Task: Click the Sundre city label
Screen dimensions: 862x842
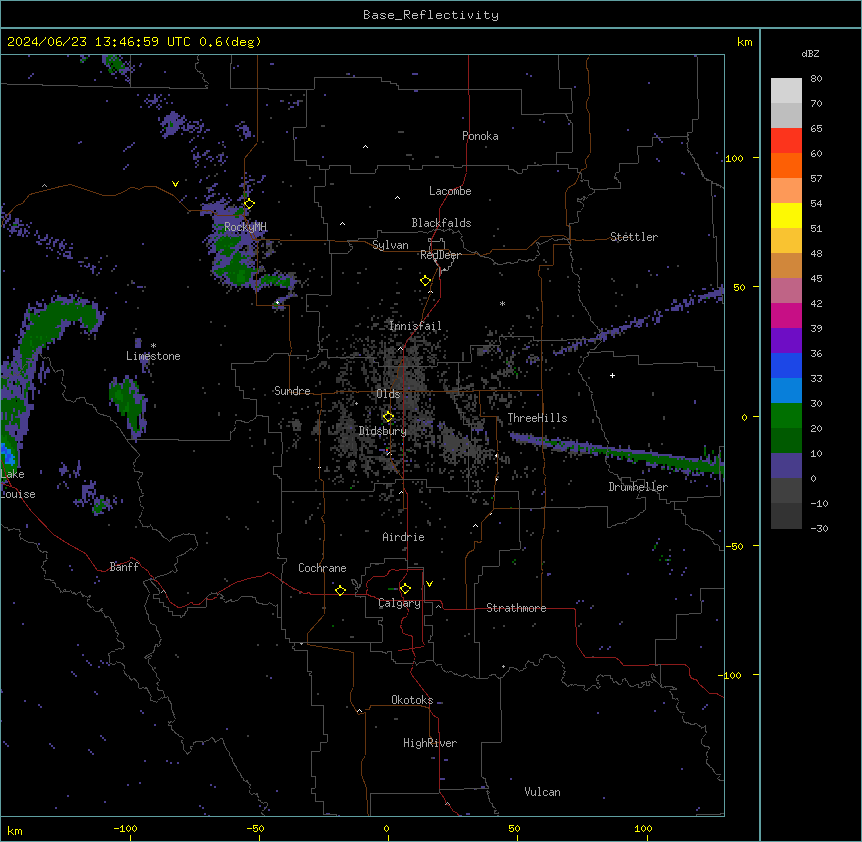Action: tap(292, 391)
